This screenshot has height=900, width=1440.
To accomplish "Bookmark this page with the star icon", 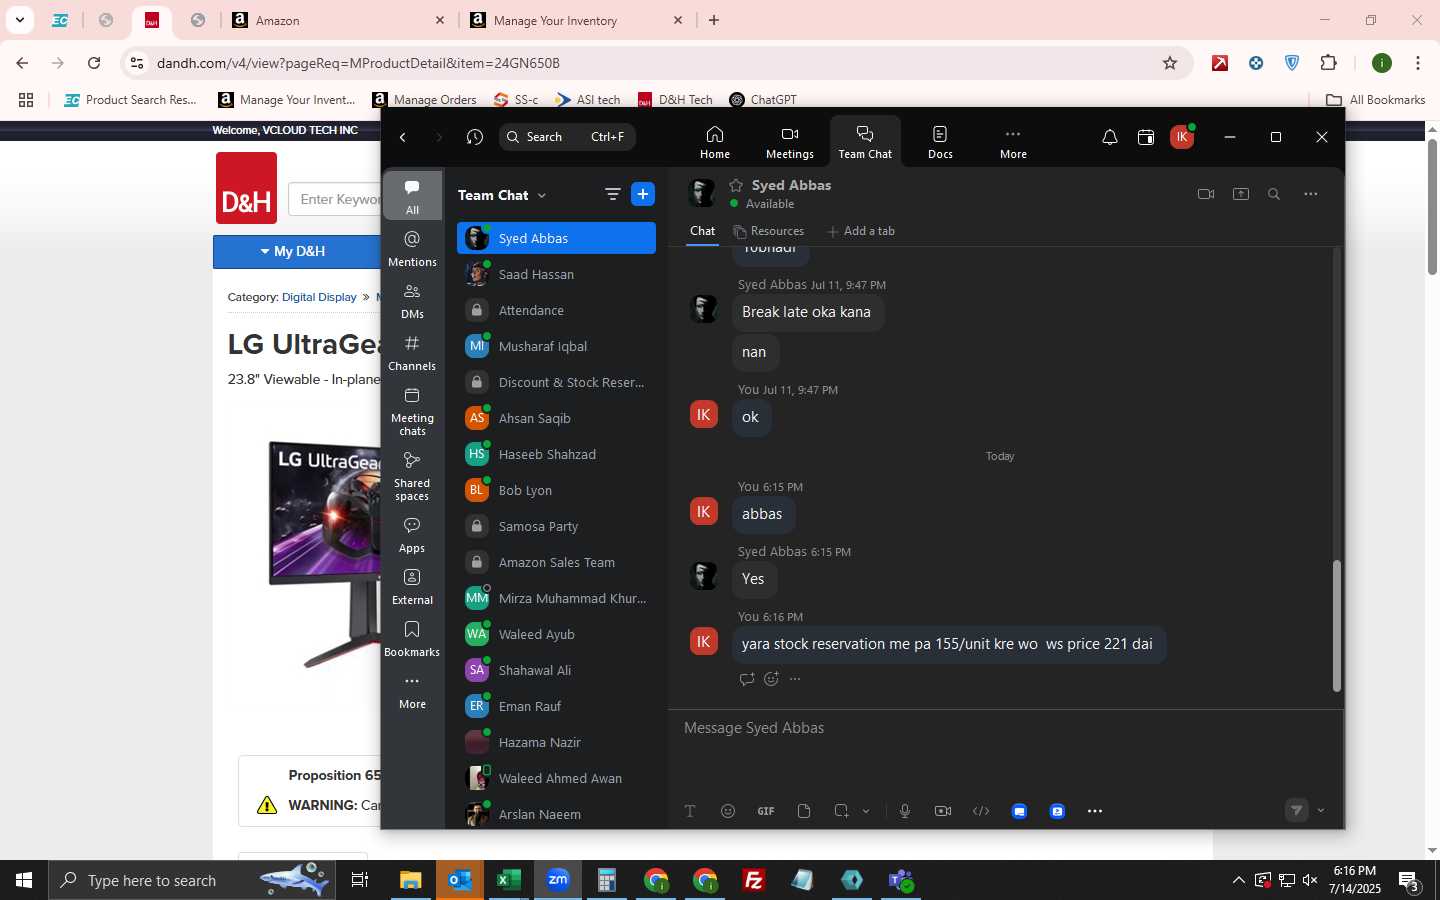I will pyautogui.click(x=1170, y=63).
